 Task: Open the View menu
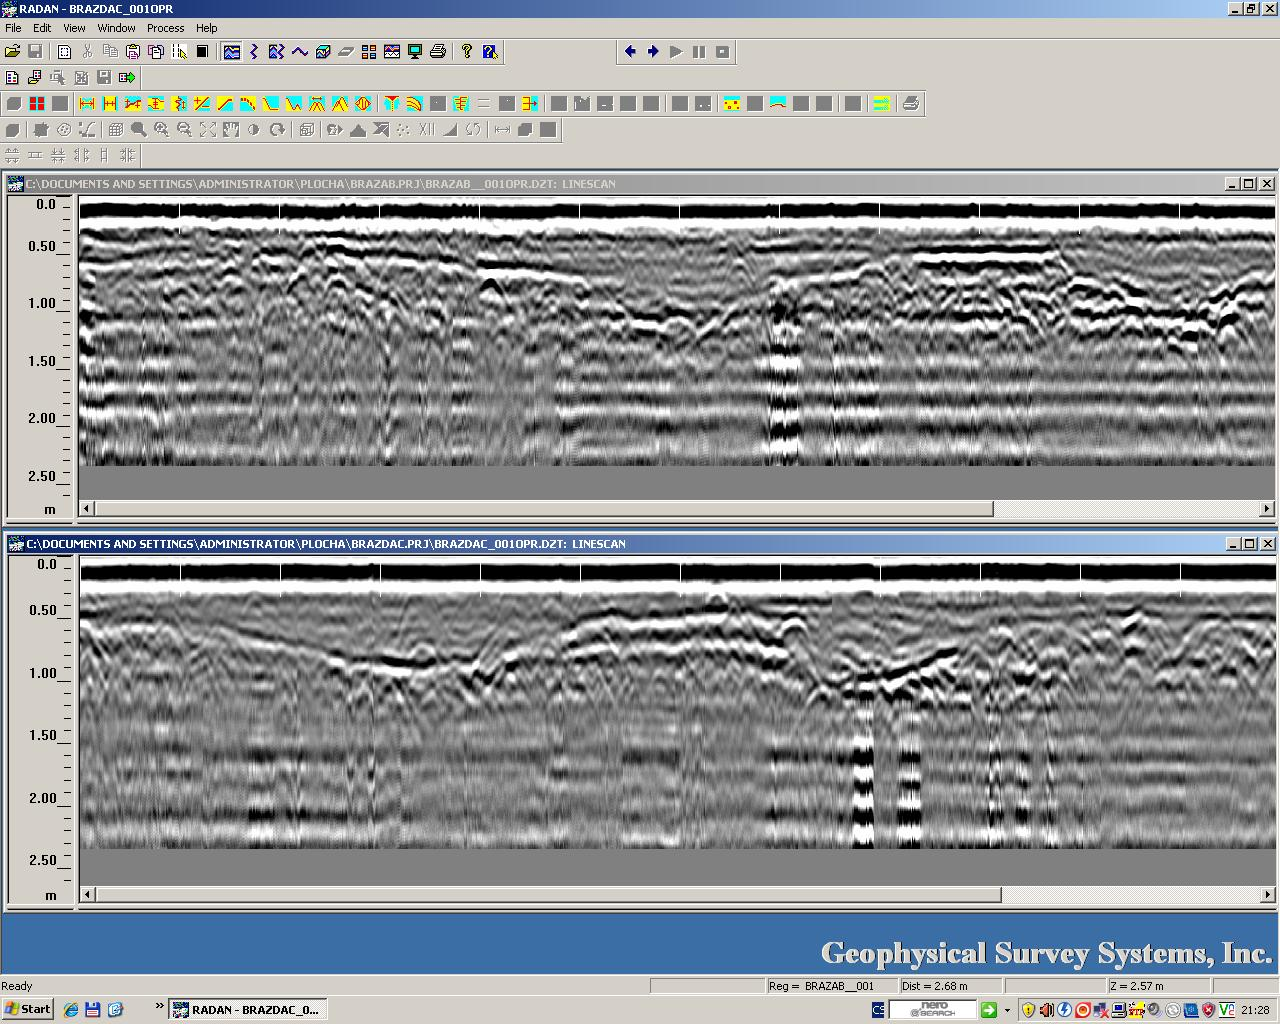coord(74,28)
